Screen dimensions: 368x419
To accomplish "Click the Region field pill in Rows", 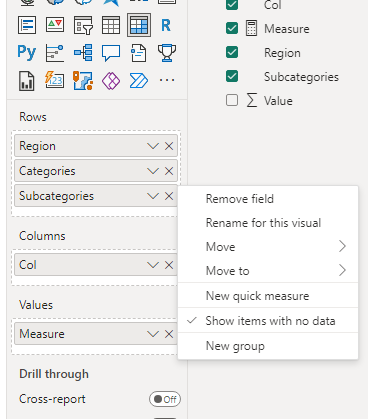I will [x=96, y=146].
